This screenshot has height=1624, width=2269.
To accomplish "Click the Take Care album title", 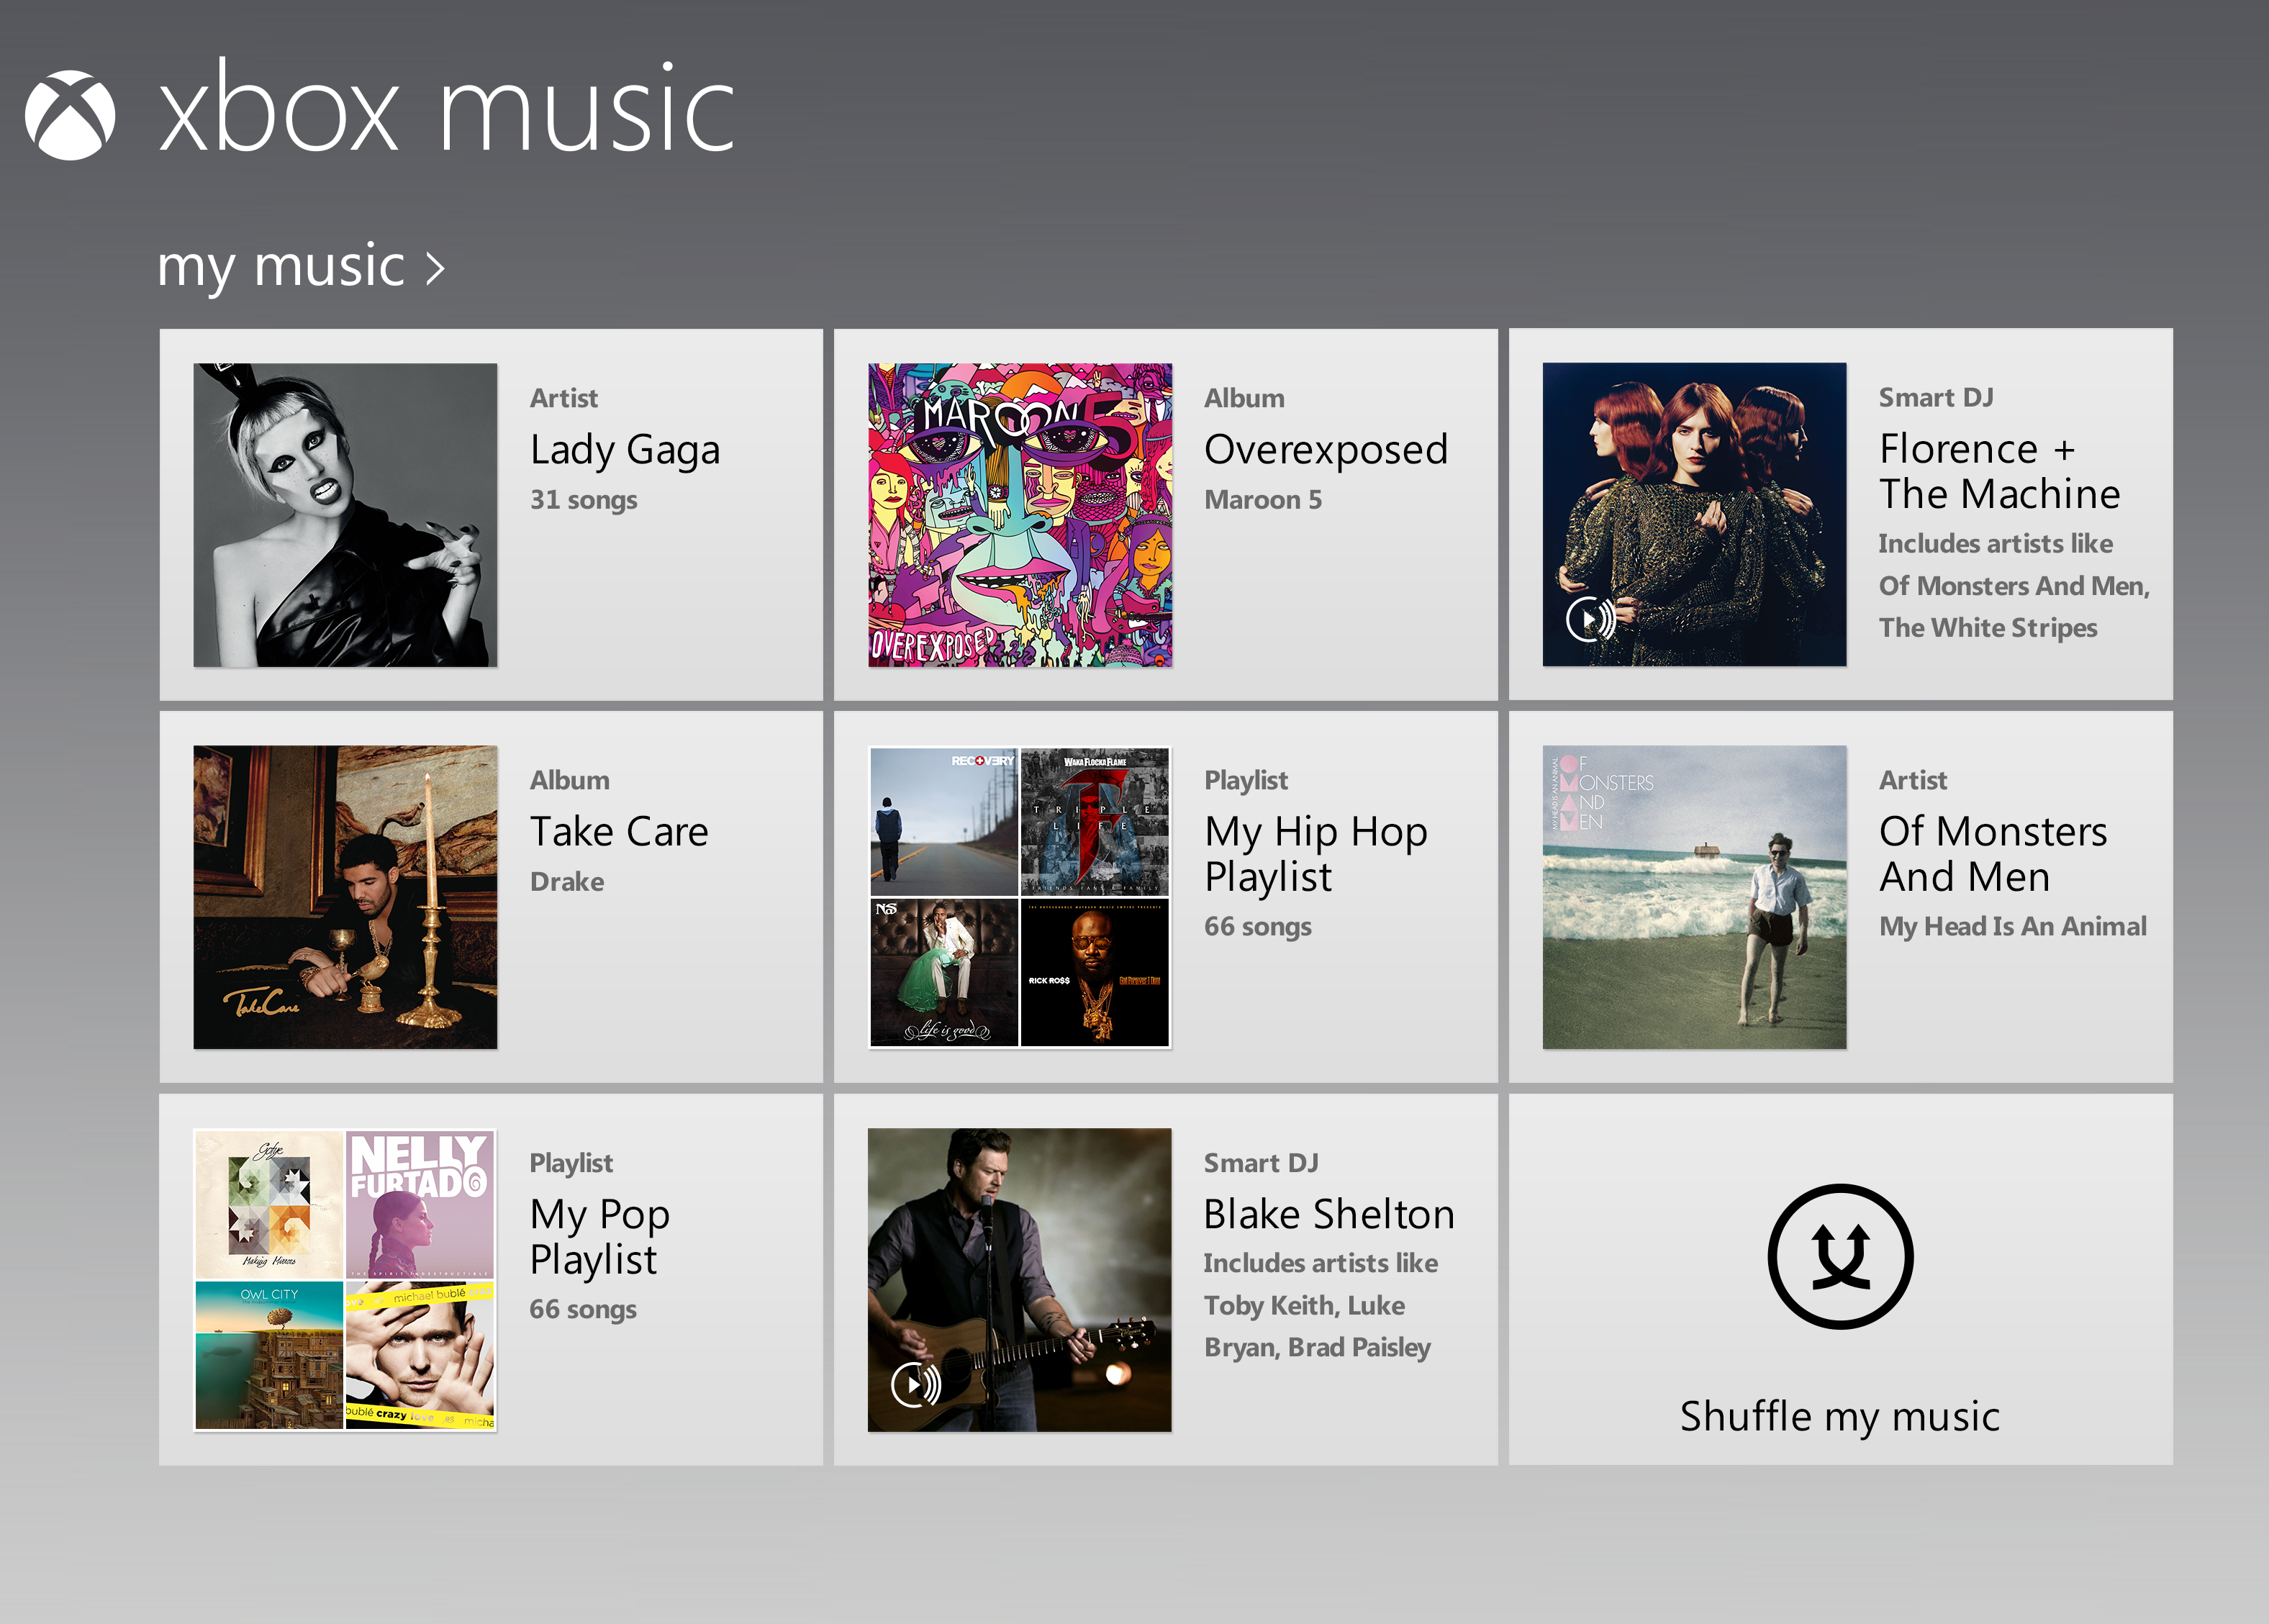I will click(x=619, y=832).
